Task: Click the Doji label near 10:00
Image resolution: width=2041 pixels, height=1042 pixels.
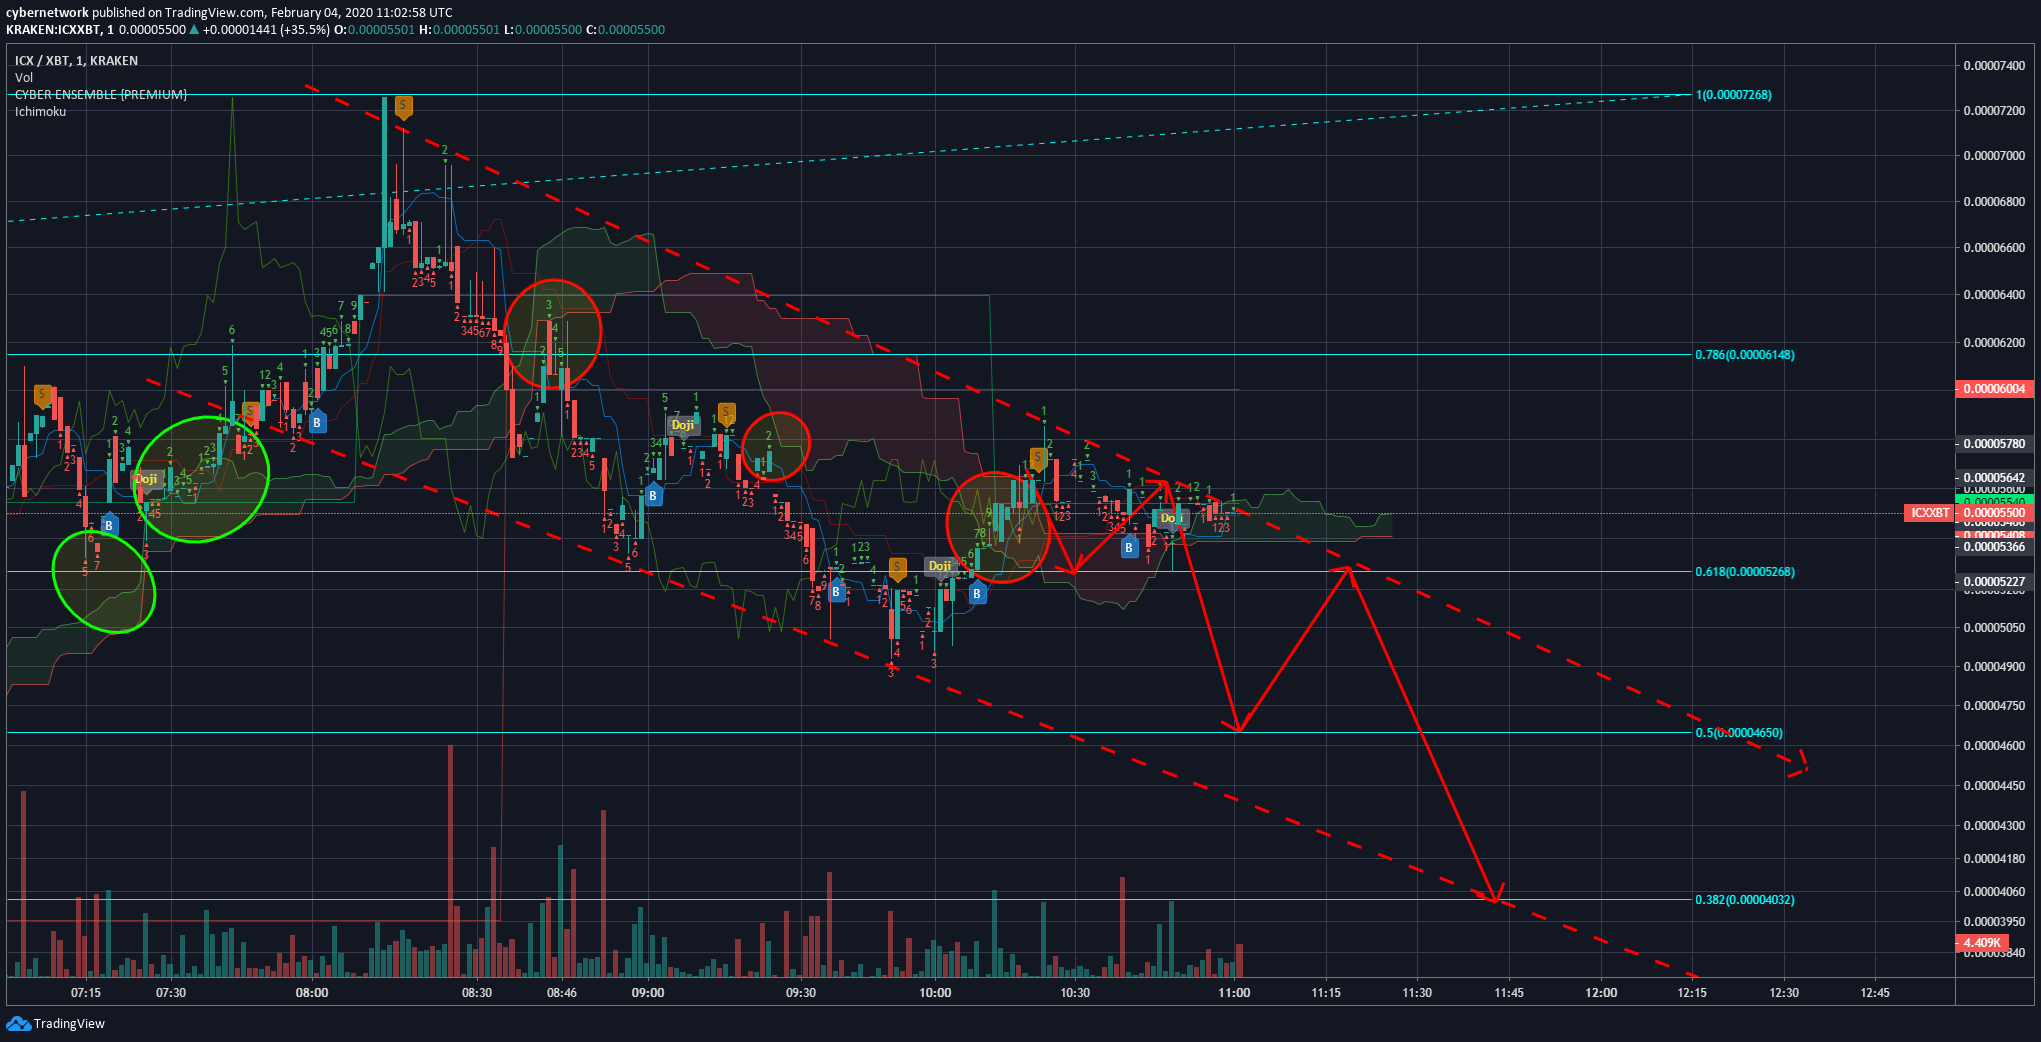Action: coord(940,566)
